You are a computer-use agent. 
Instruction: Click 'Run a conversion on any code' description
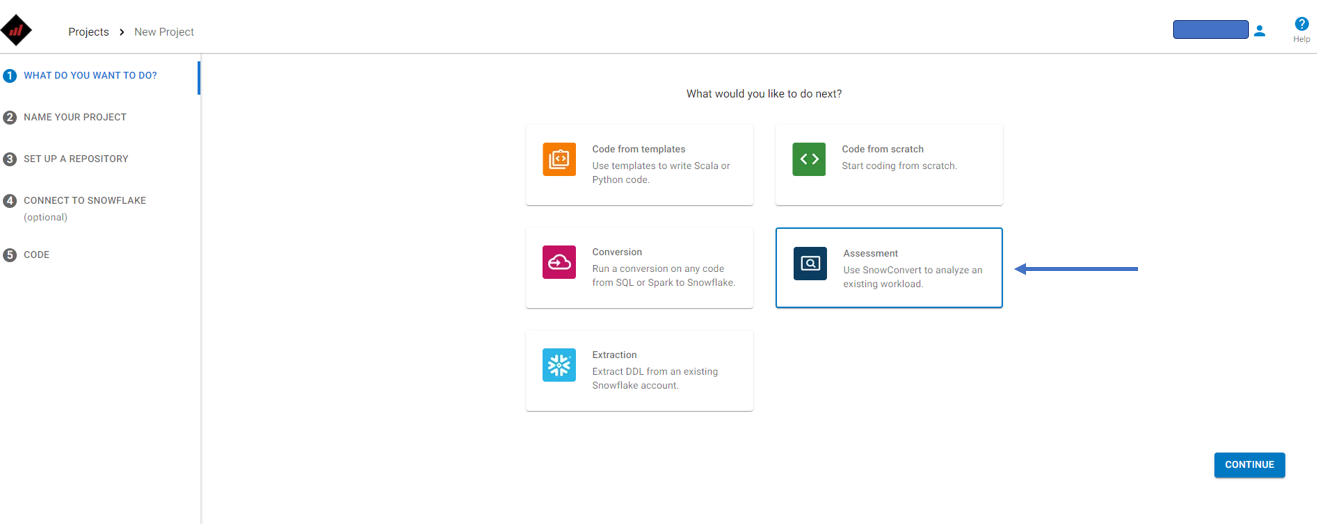664,276
